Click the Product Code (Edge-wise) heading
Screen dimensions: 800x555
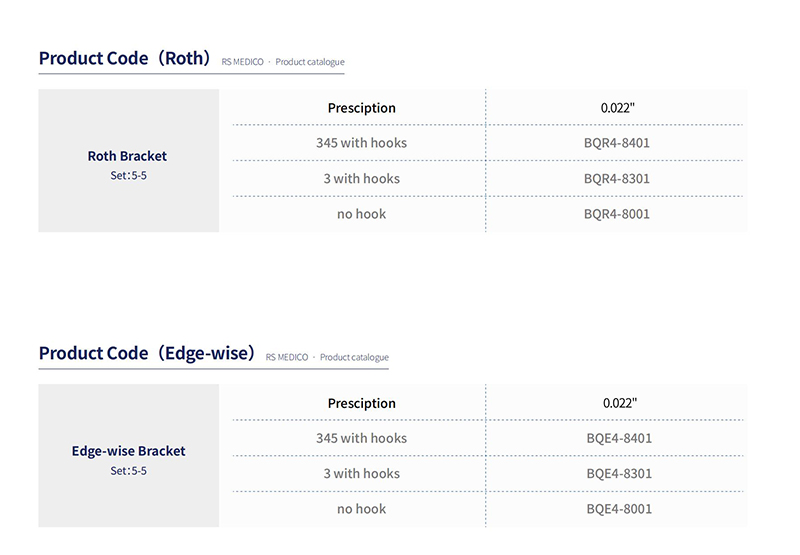point(147,353)
